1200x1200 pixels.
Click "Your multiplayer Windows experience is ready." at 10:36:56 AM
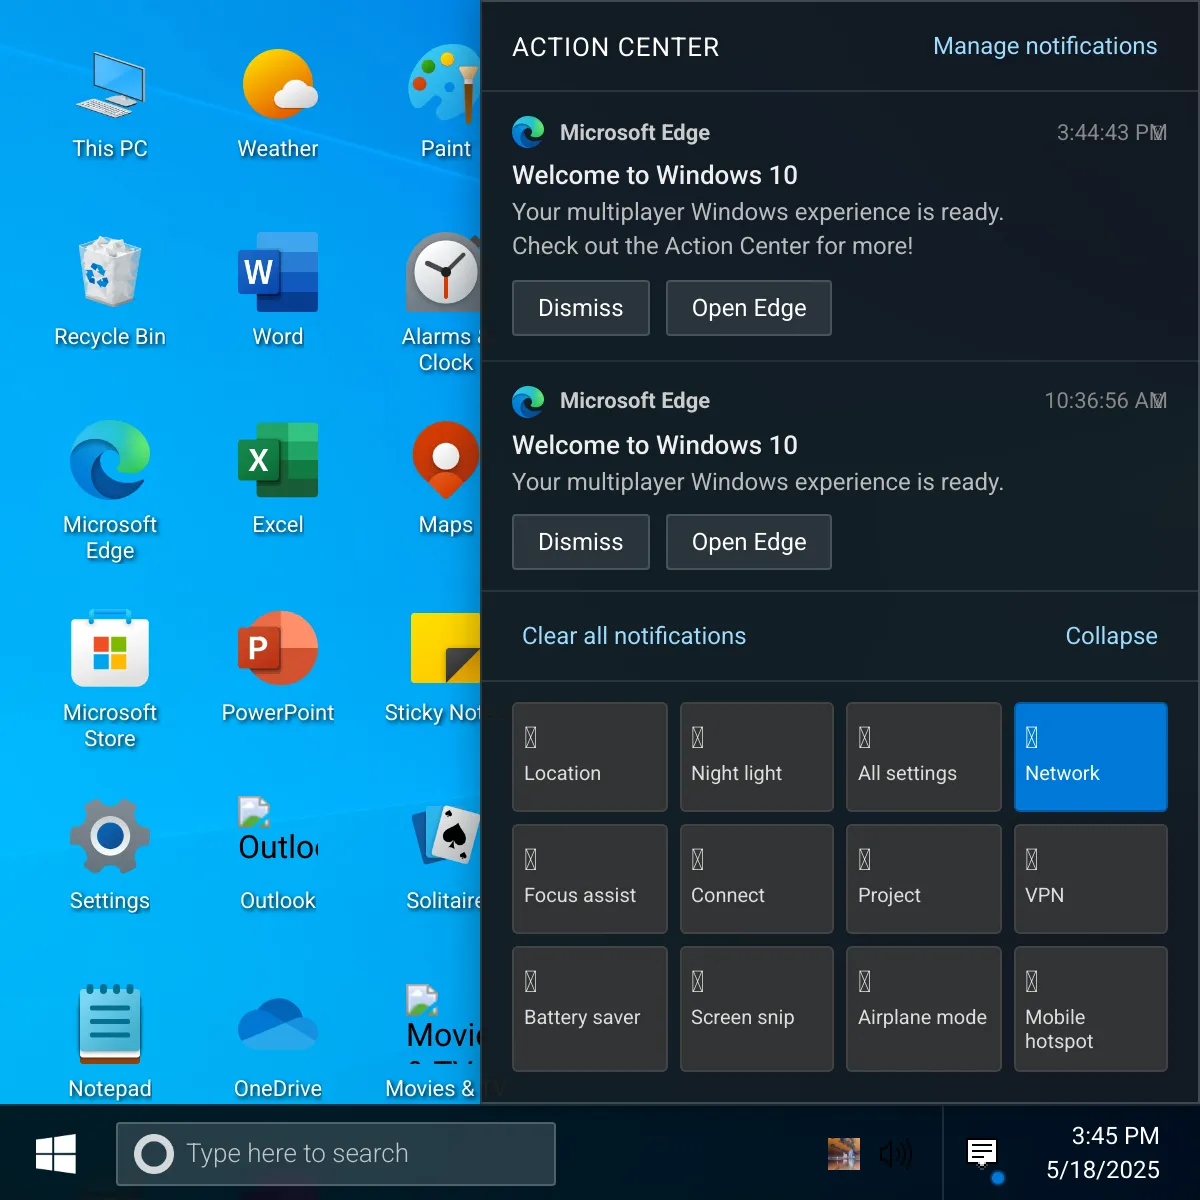click(758, 482)
